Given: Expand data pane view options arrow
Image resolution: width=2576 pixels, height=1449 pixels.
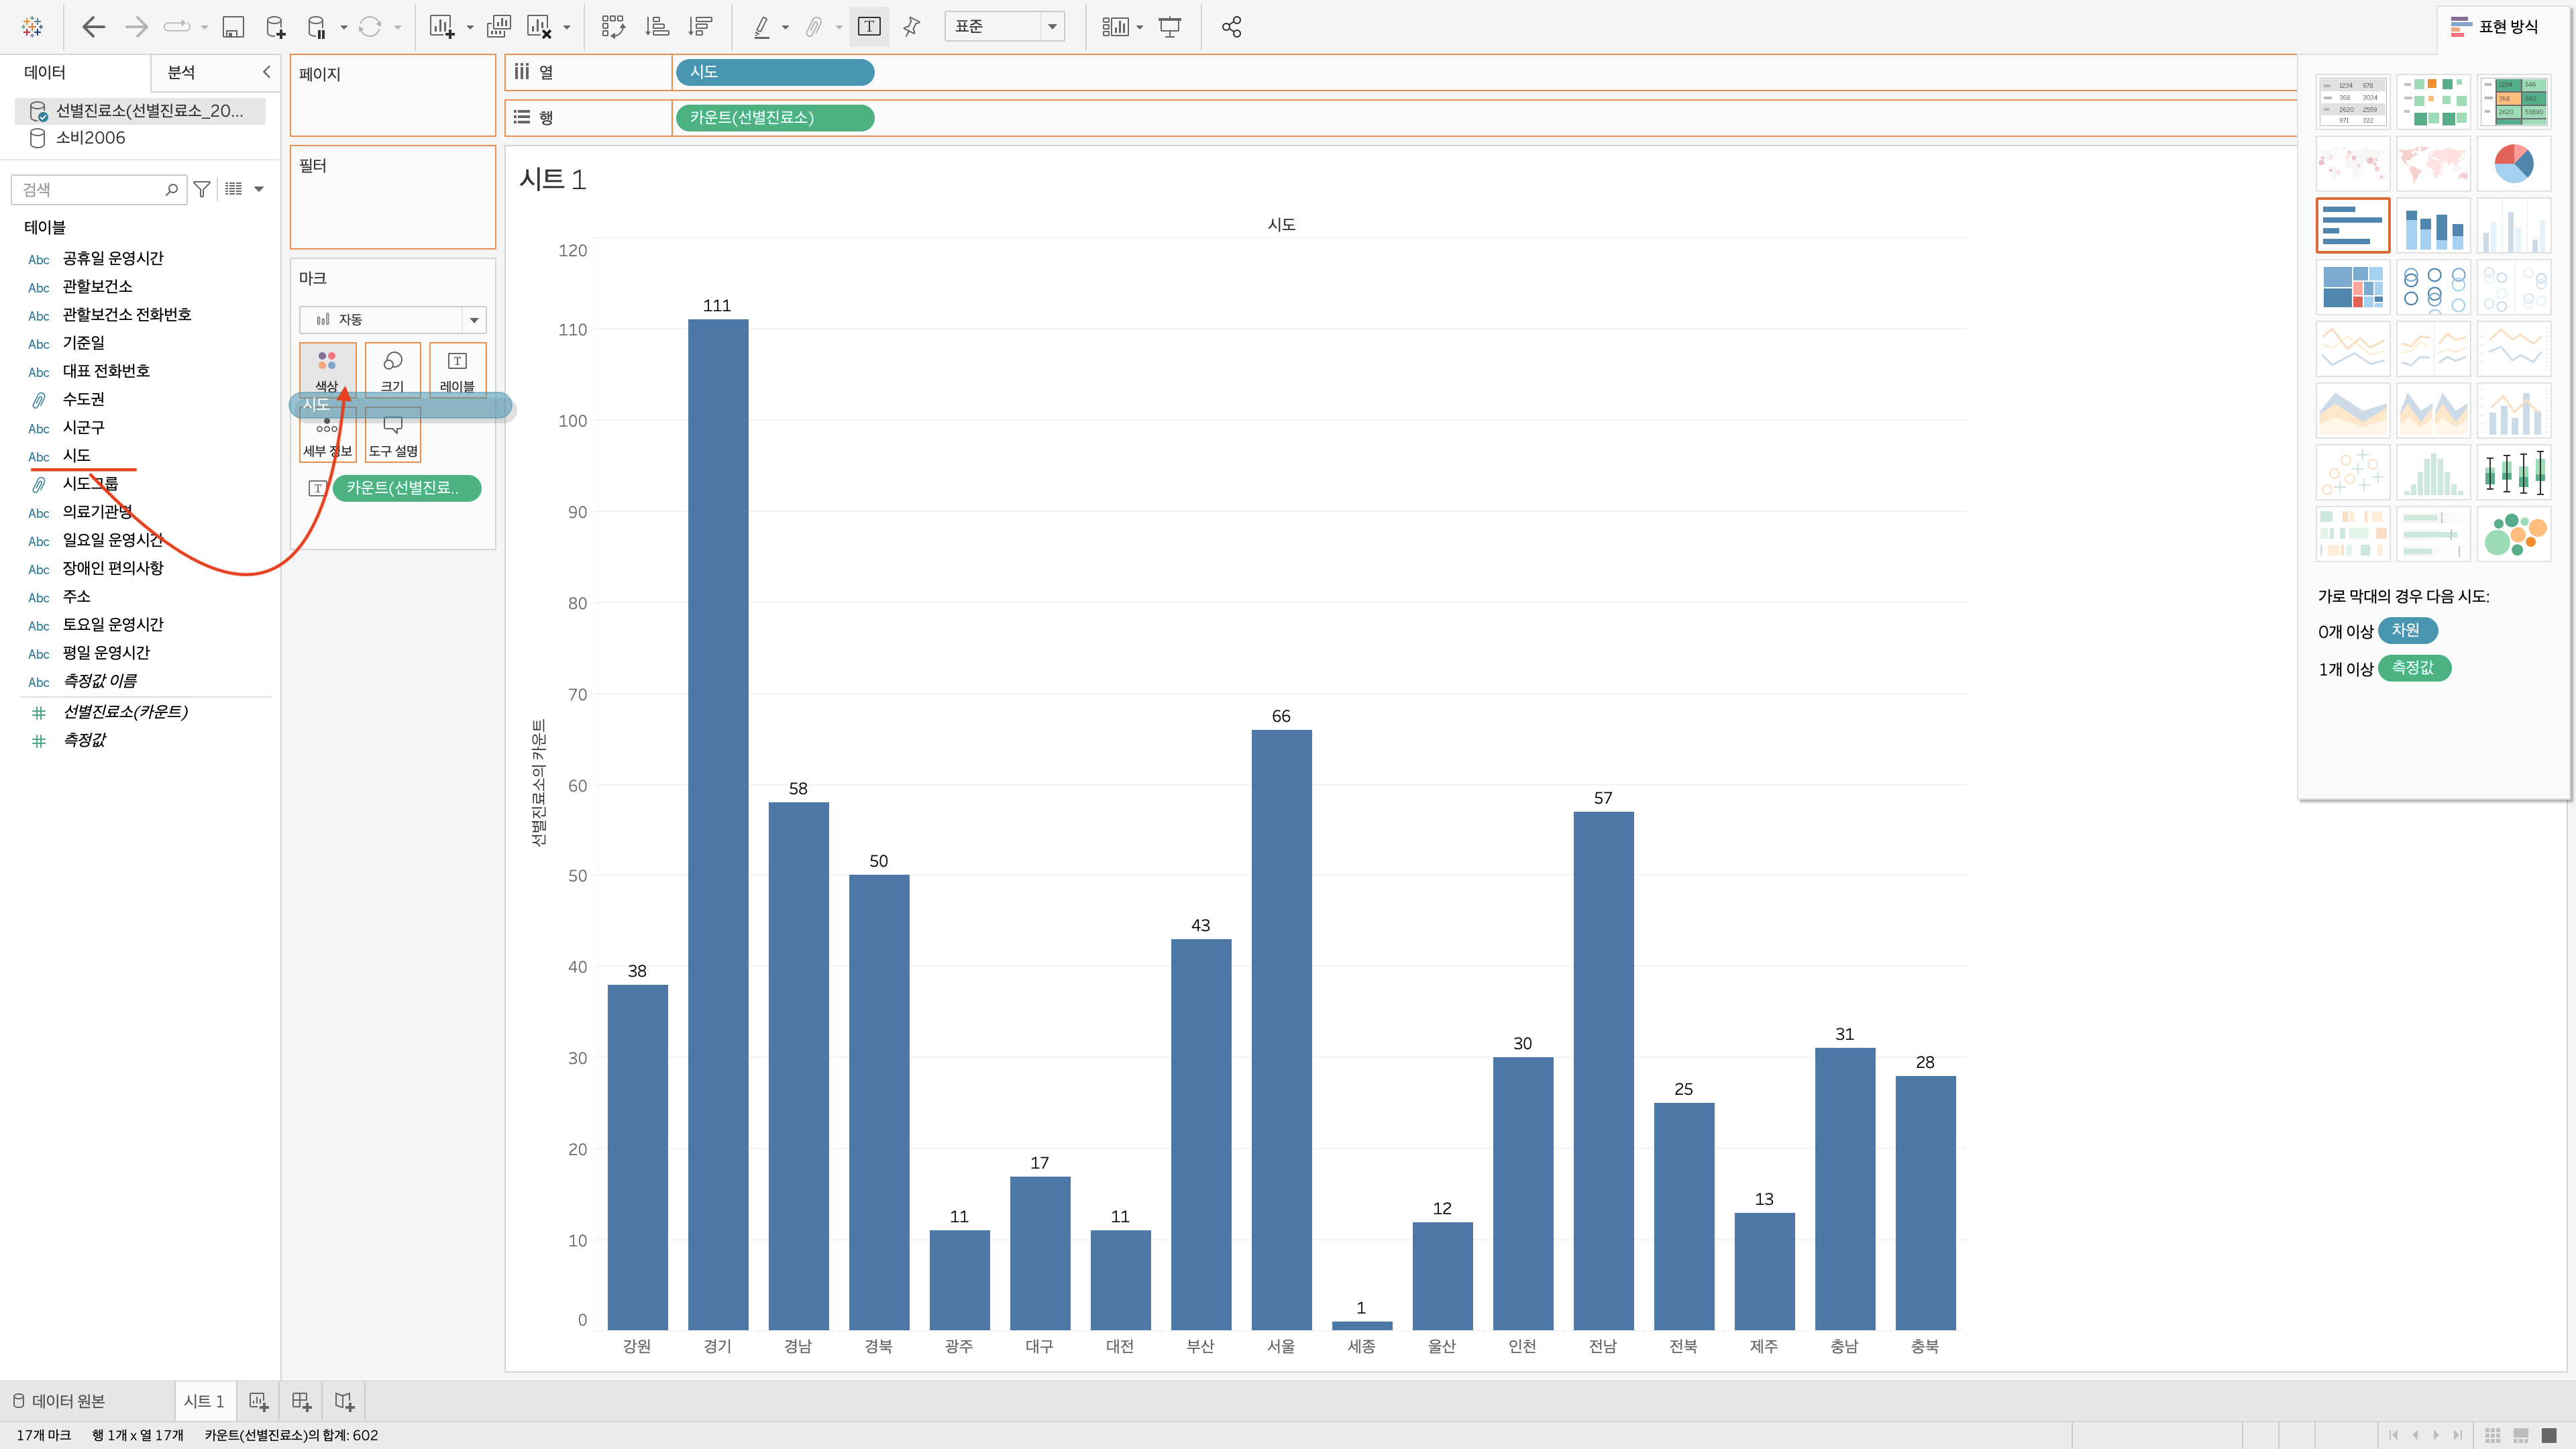Looking at the screenshot, I should pyautogui.click(x=259, y=189).
